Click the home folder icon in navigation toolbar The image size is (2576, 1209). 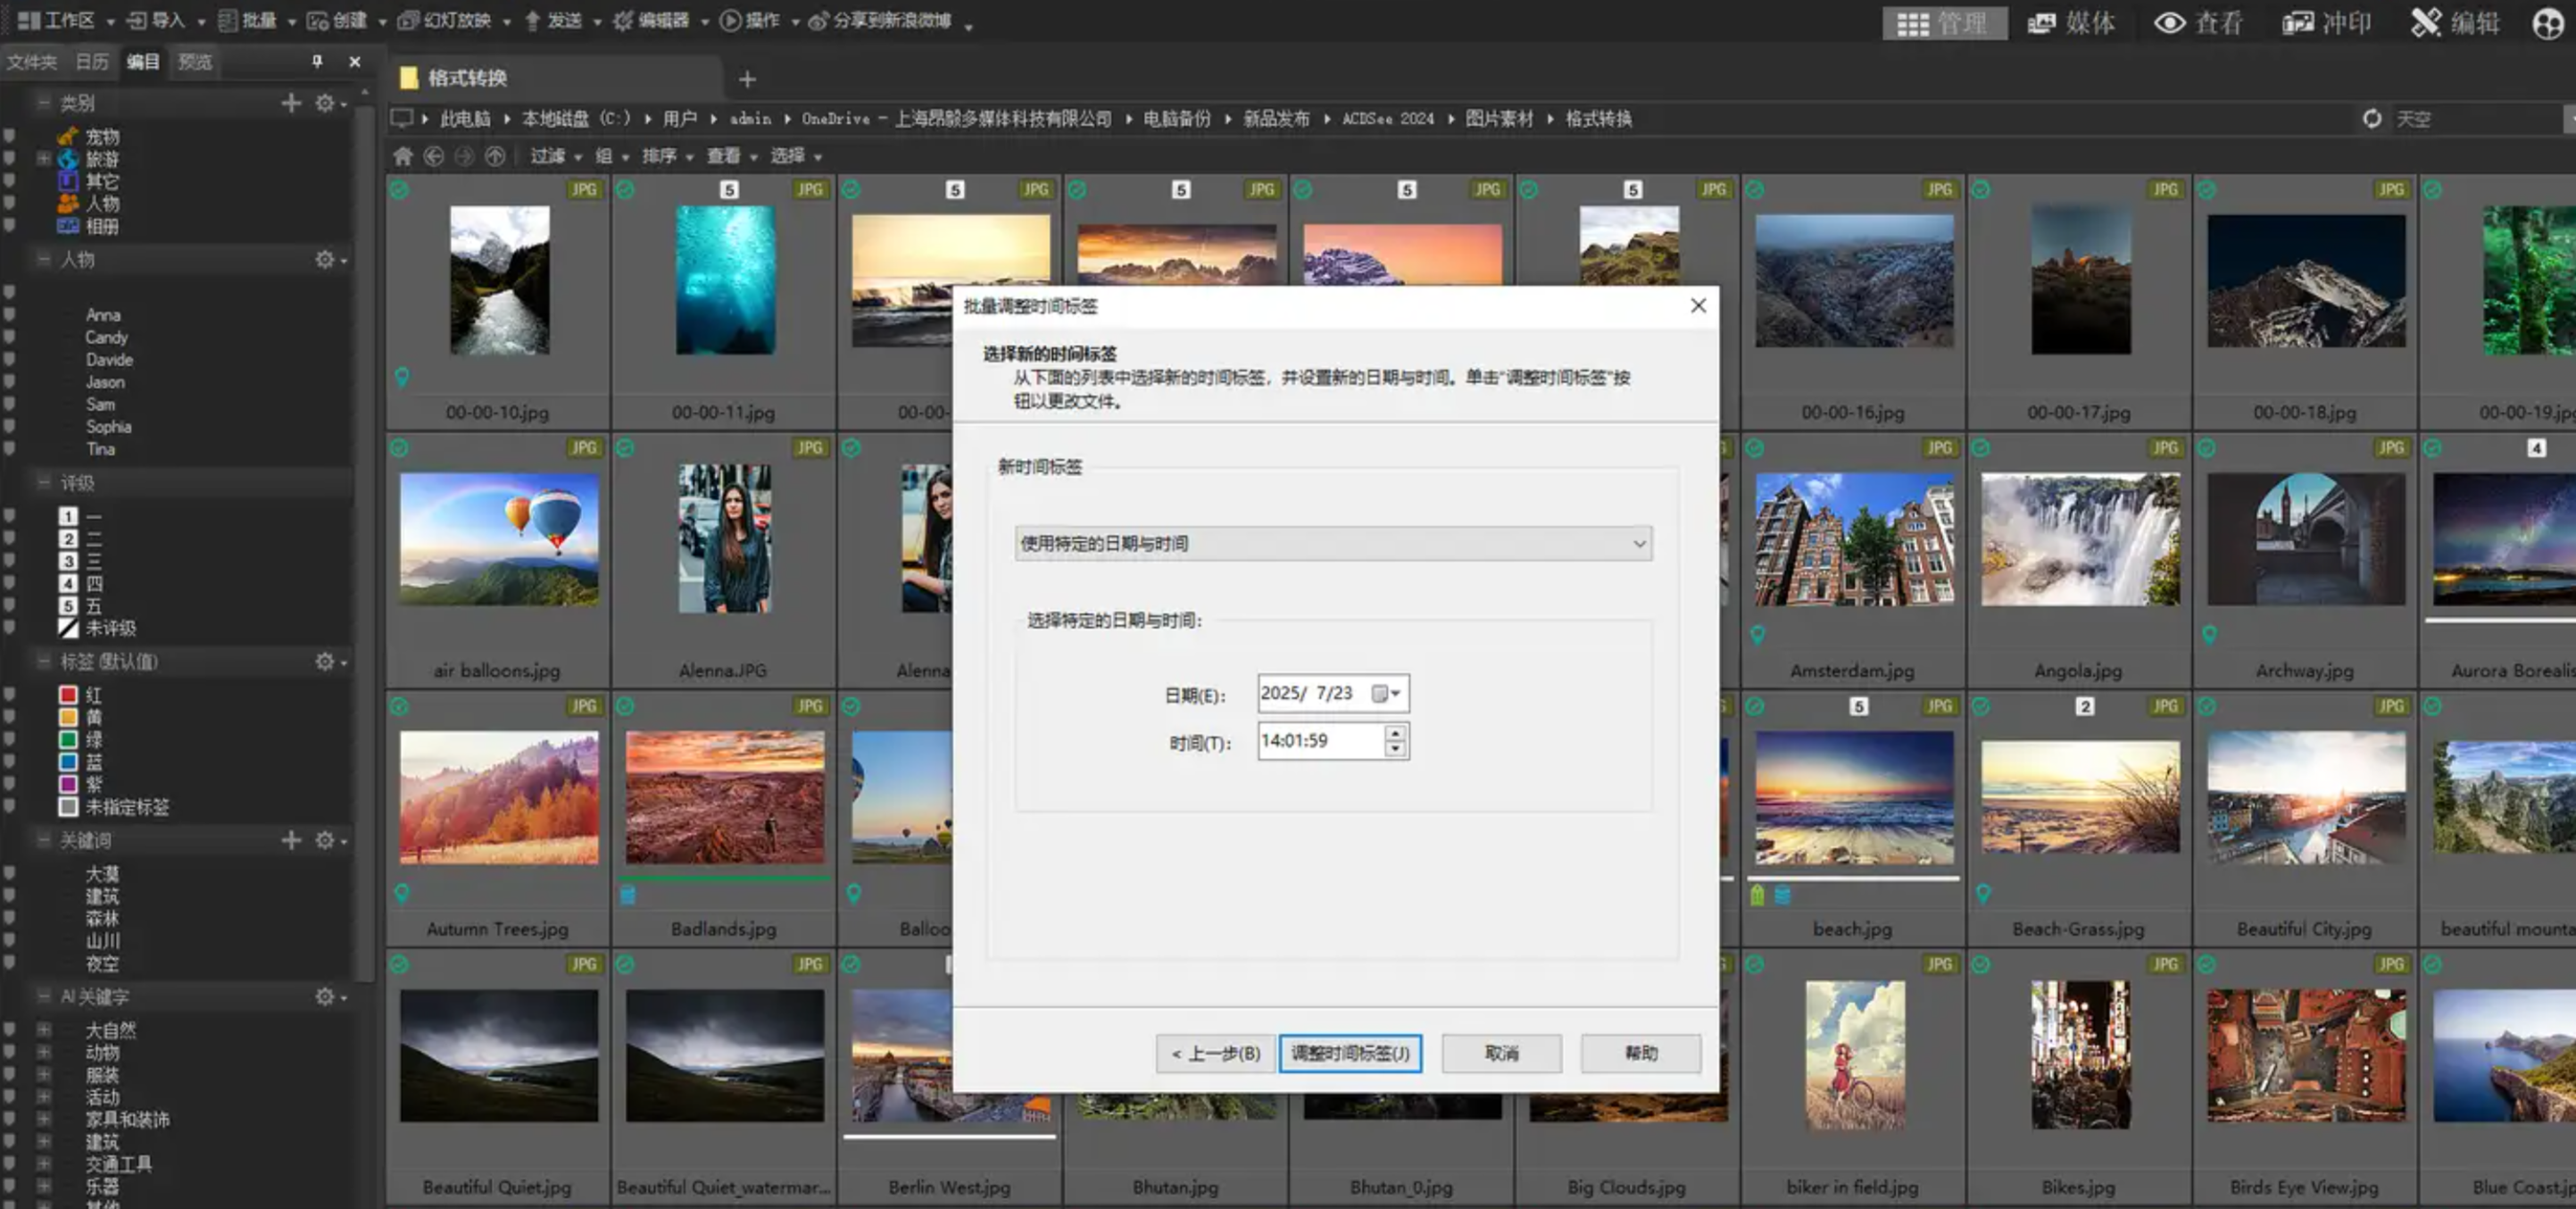click(403, 156)
